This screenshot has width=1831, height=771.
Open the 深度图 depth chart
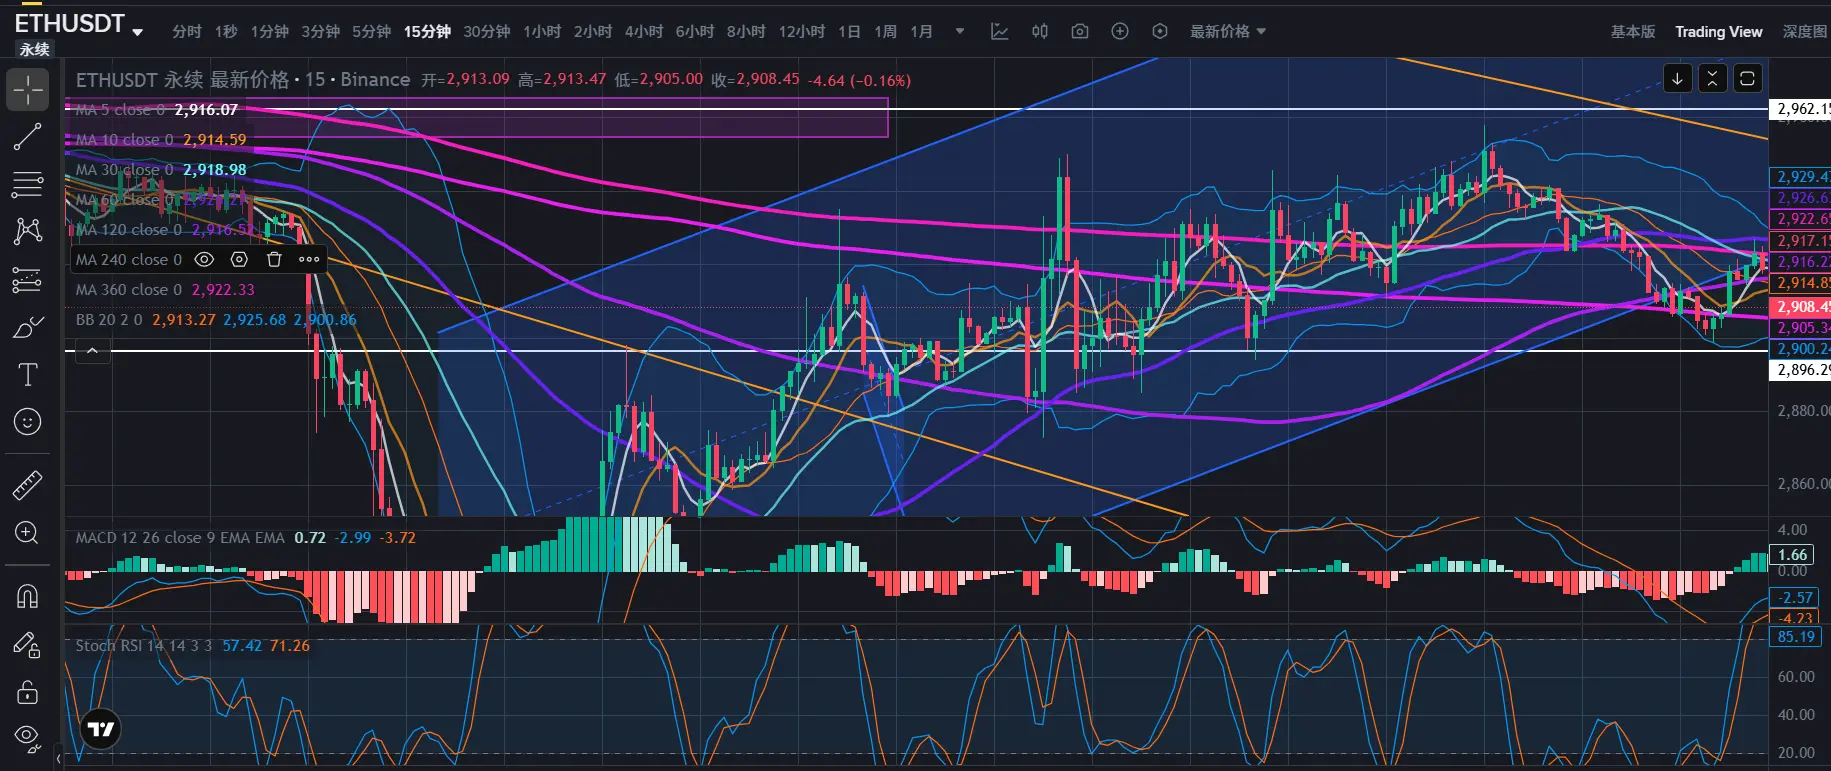(x=1805, y=31)
